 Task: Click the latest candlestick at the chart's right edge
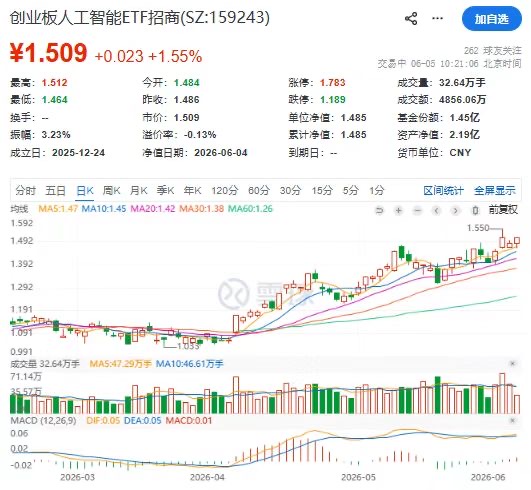pyautogui.click(x=517, y=241)
